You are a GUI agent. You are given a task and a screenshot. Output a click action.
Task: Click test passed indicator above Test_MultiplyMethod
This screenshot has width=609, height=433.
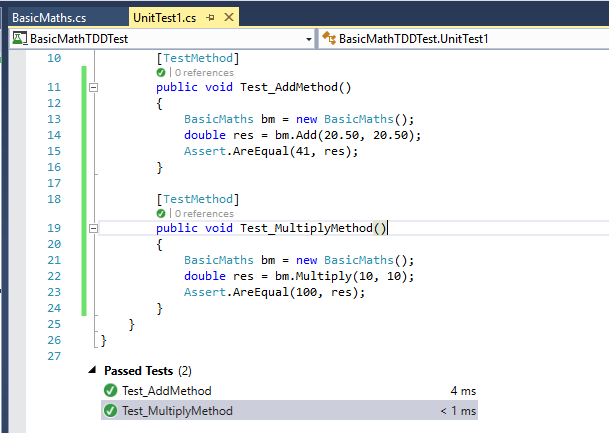pyautogui.click(x=161, y=214)
